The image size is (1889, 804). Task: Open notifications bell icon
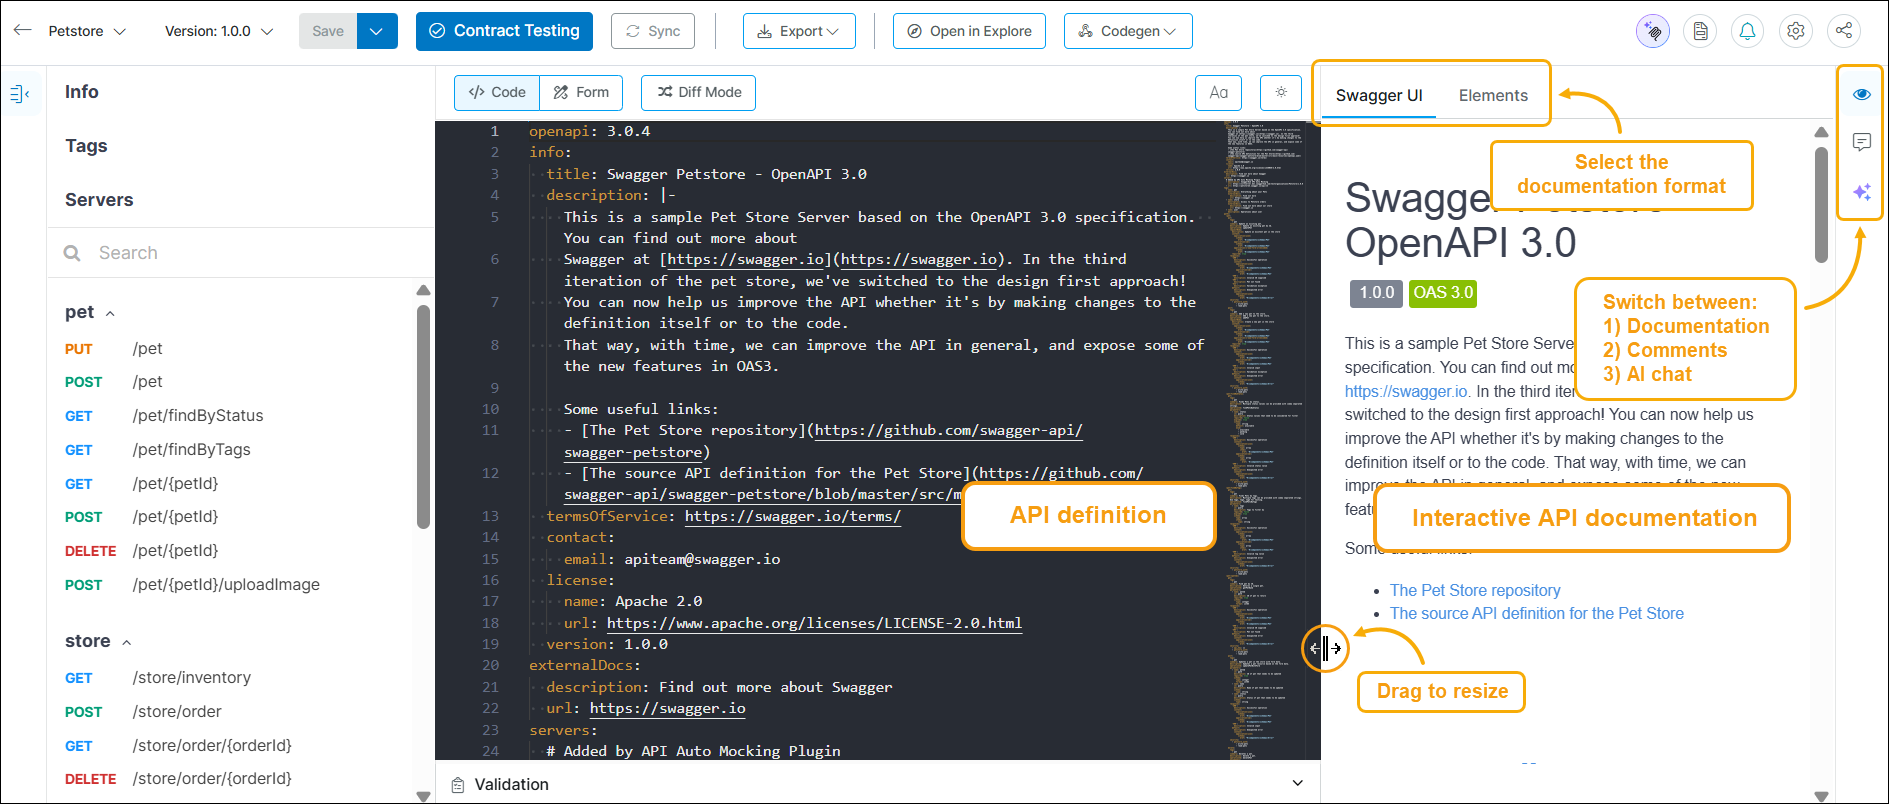point(1748,31)
